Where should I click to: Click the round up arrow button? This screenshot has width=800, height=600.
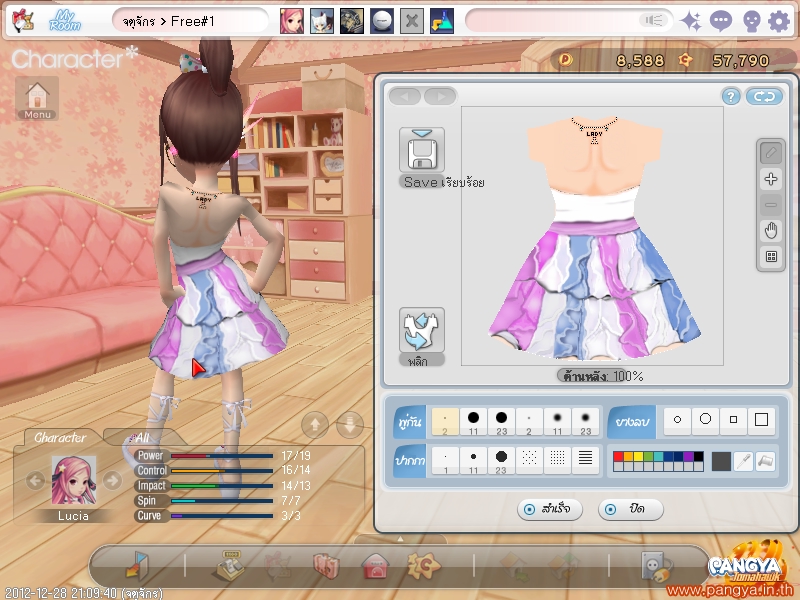tap(315, 424)
